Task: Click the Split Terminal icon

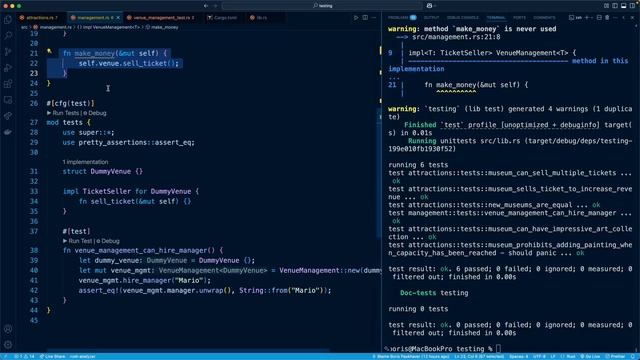Action: click(x=599, y=18)
